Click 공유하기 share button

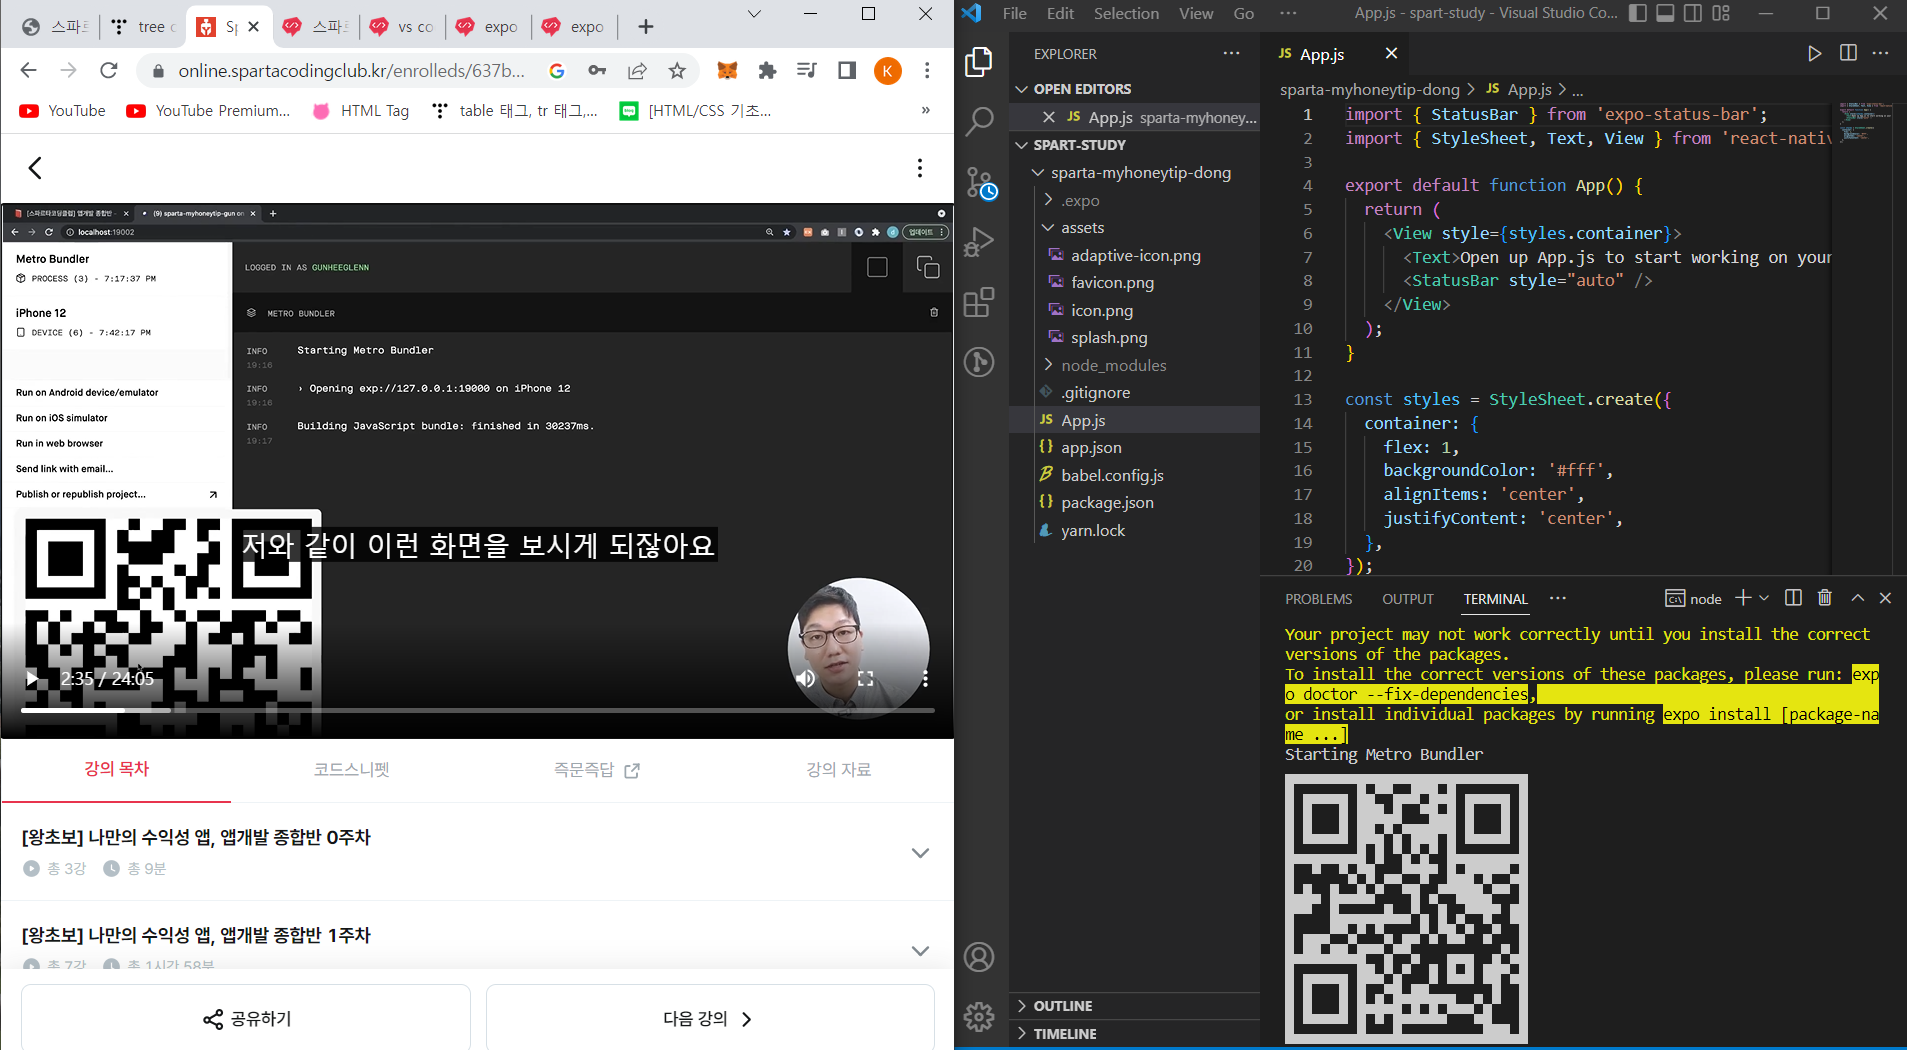click(246, 1018)
